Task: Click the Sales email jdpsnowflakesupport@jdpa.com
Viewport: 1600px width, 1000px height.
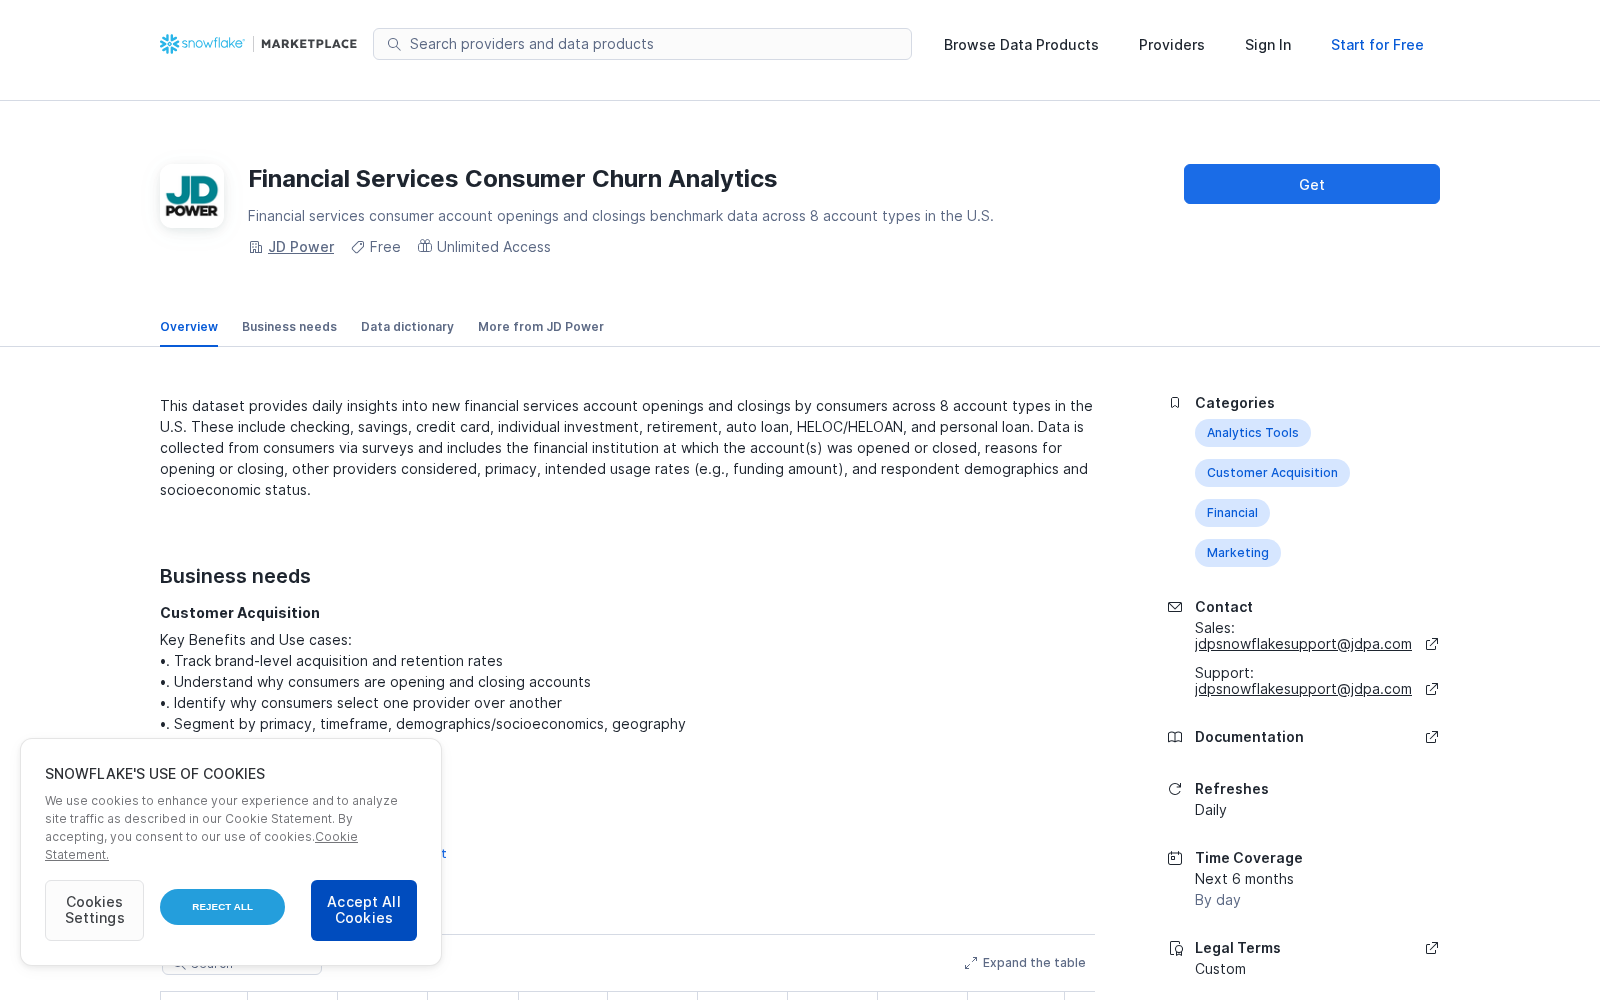Action: (x=1303, y=644)
